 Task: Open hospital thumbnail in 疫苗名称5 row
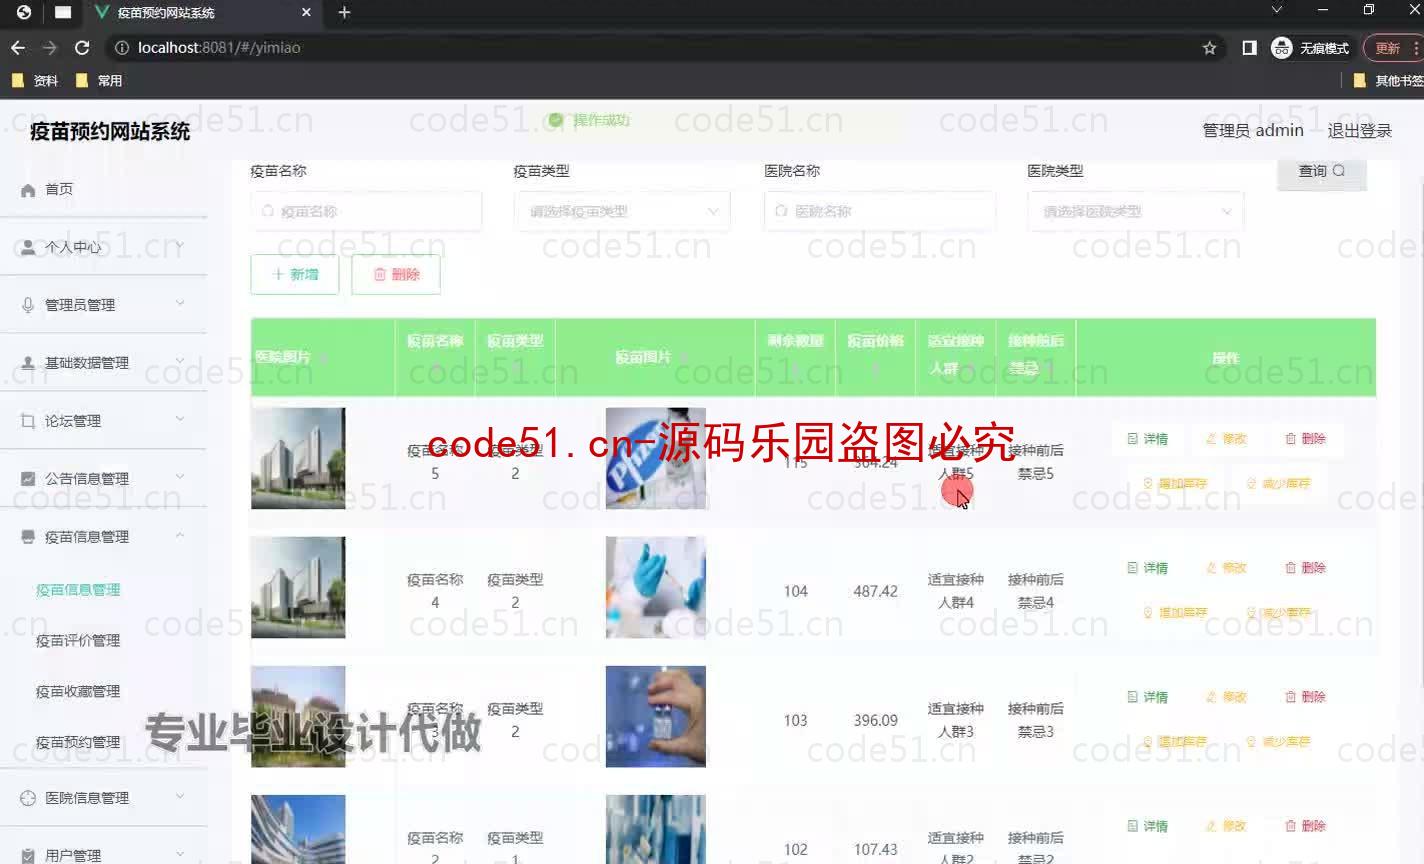(x=298, y=458)
